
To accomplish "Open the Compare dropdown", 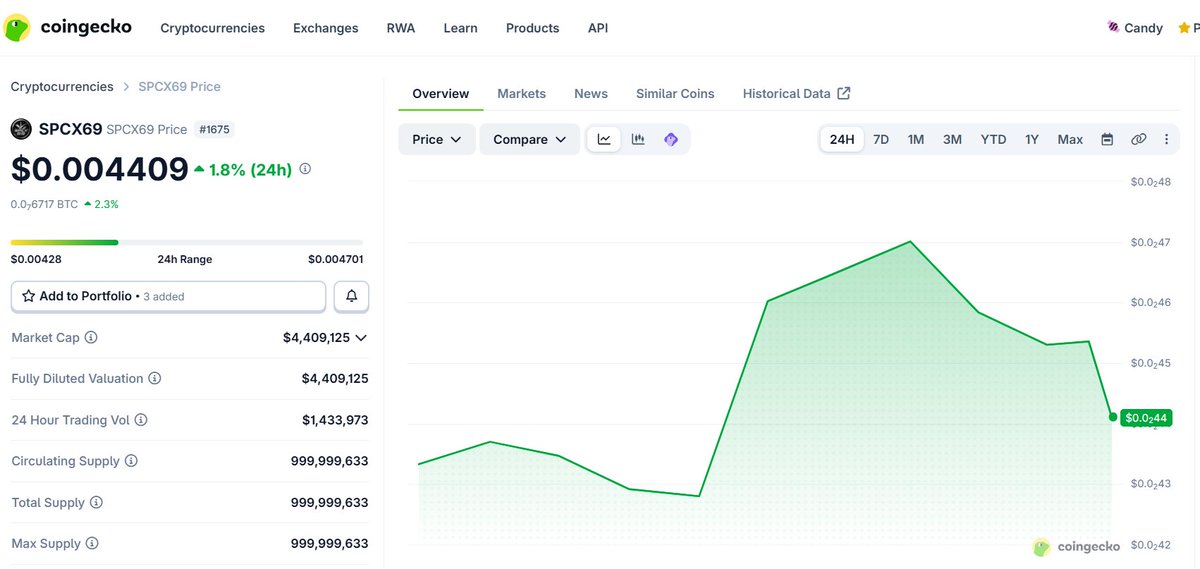I will [530, 139].
